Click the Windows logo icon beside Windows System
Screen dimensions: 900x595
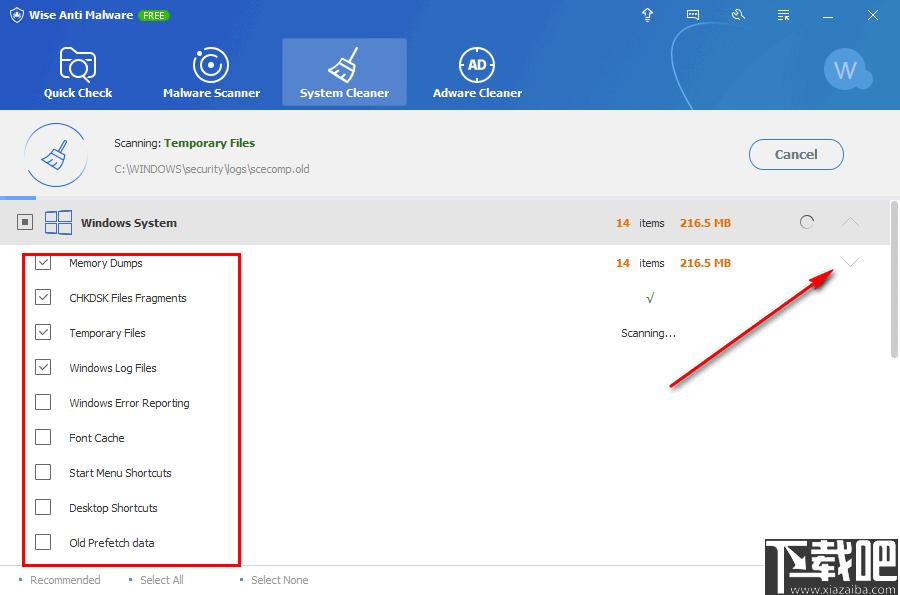tap(59, 223)
